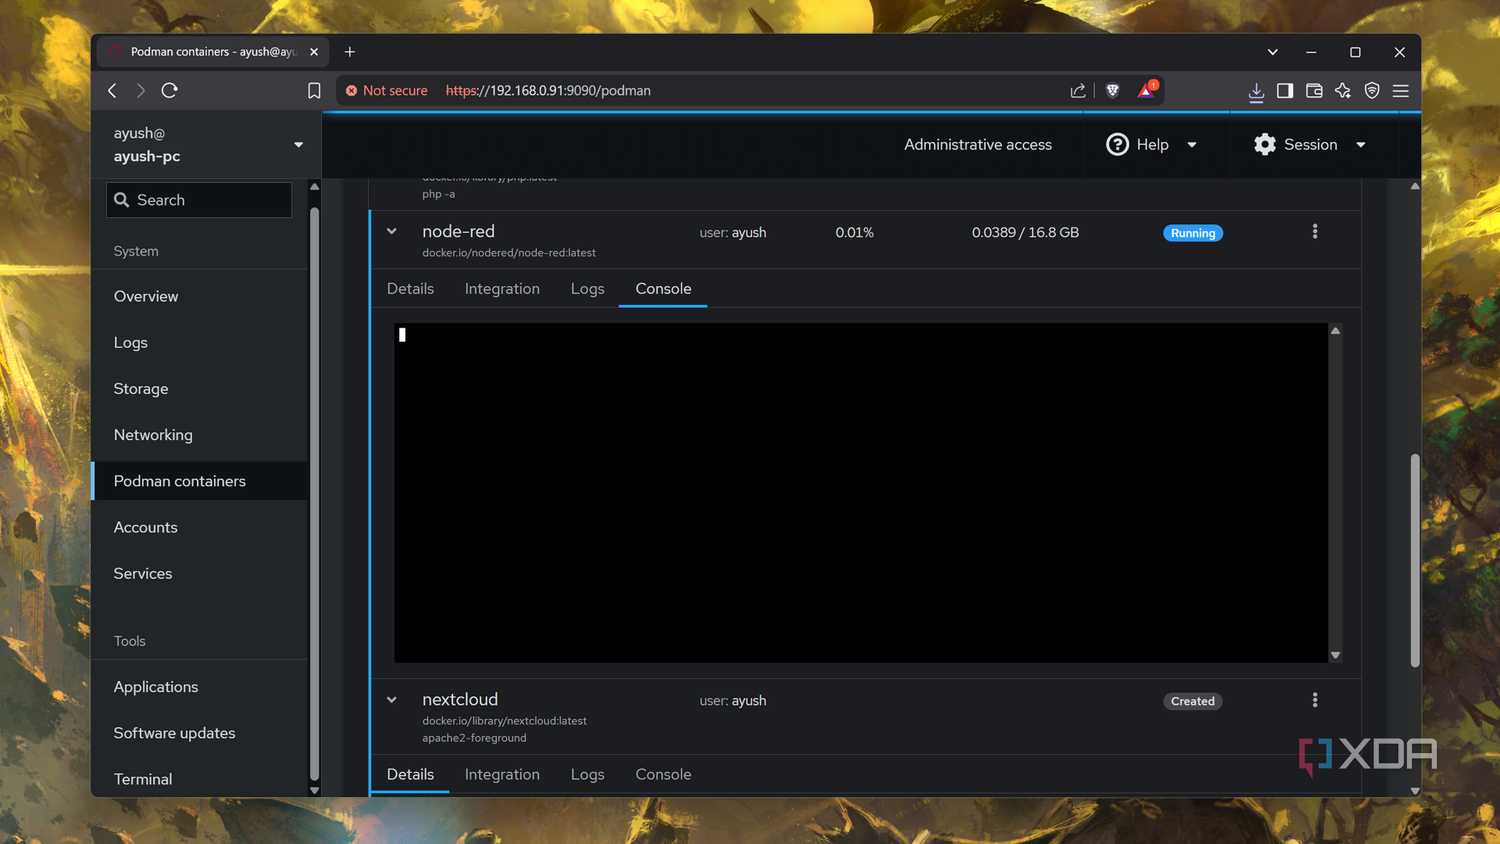Click the node-red CPU 0.01% value

point(854,232)
